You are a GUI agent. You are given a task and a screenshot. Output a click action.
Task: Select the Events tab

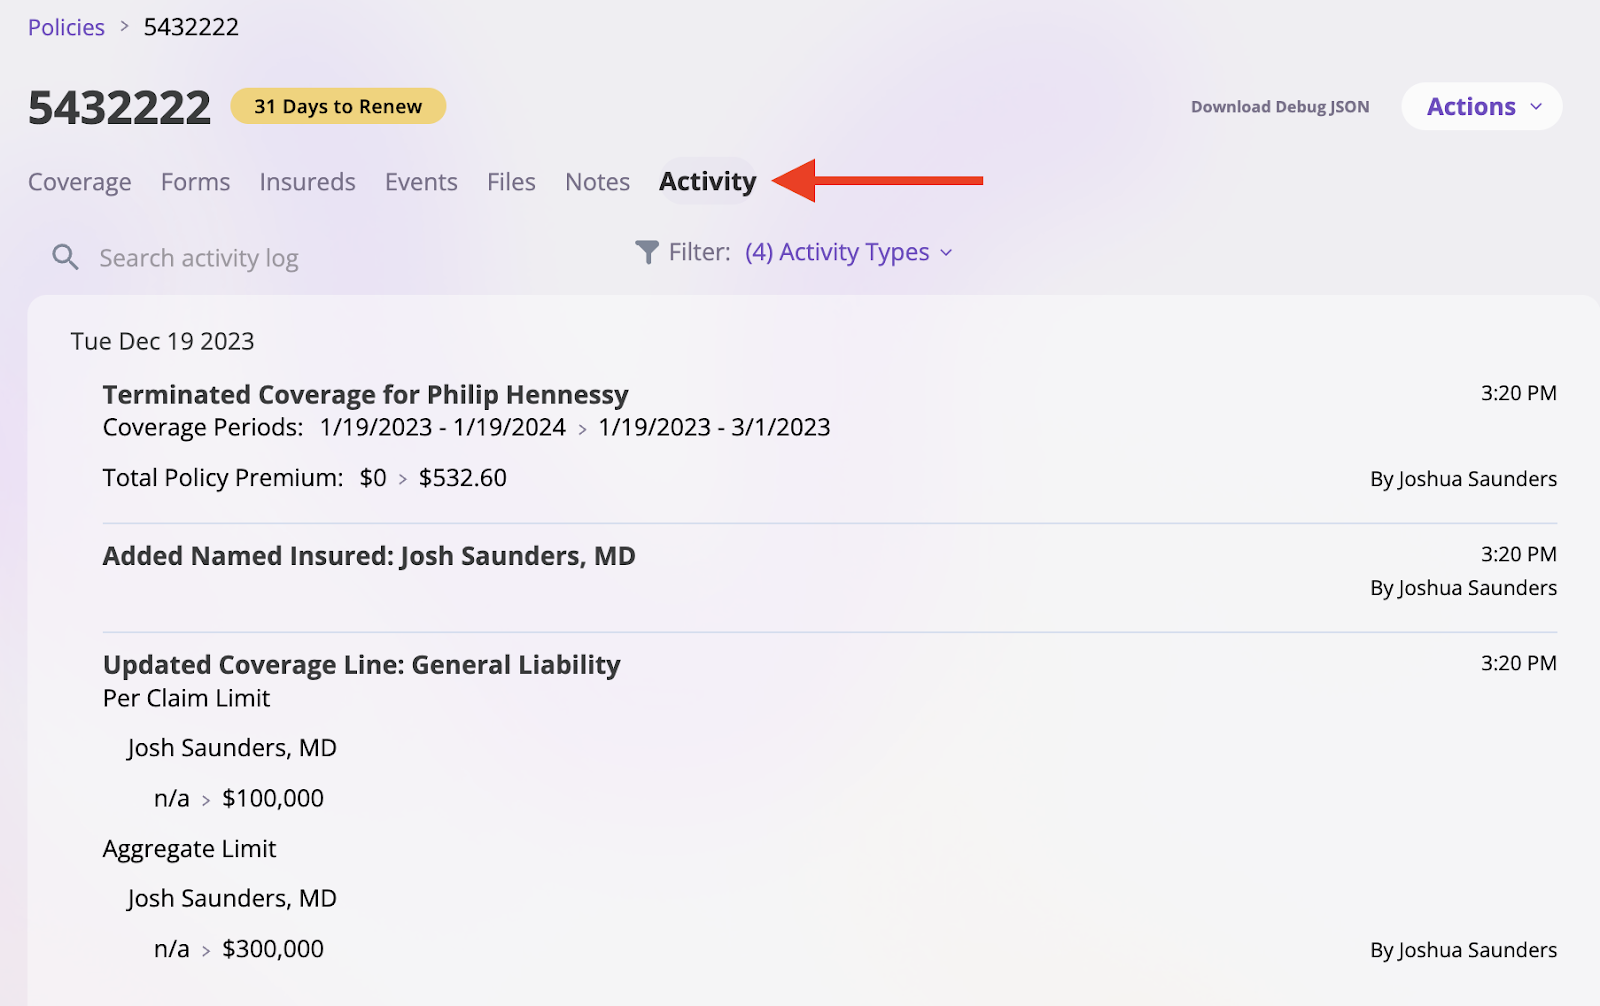[x=421, y=182]
